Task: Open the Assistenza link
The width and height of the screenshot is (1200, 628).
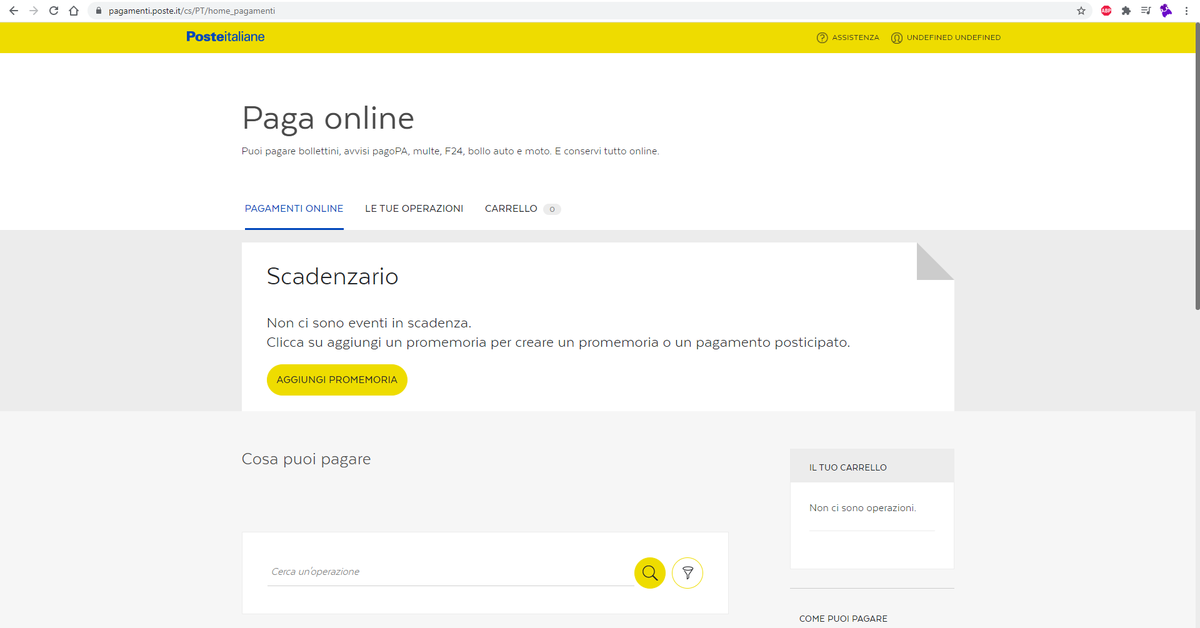Action: (856, 38)
